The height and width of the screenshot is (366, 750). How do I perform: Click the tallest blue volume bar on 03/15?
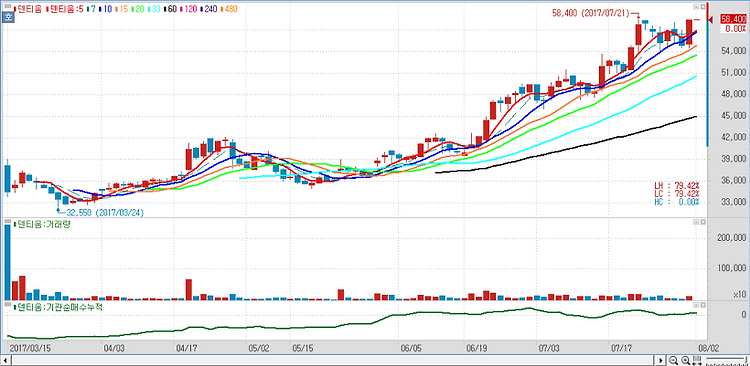tap(7, 262)
